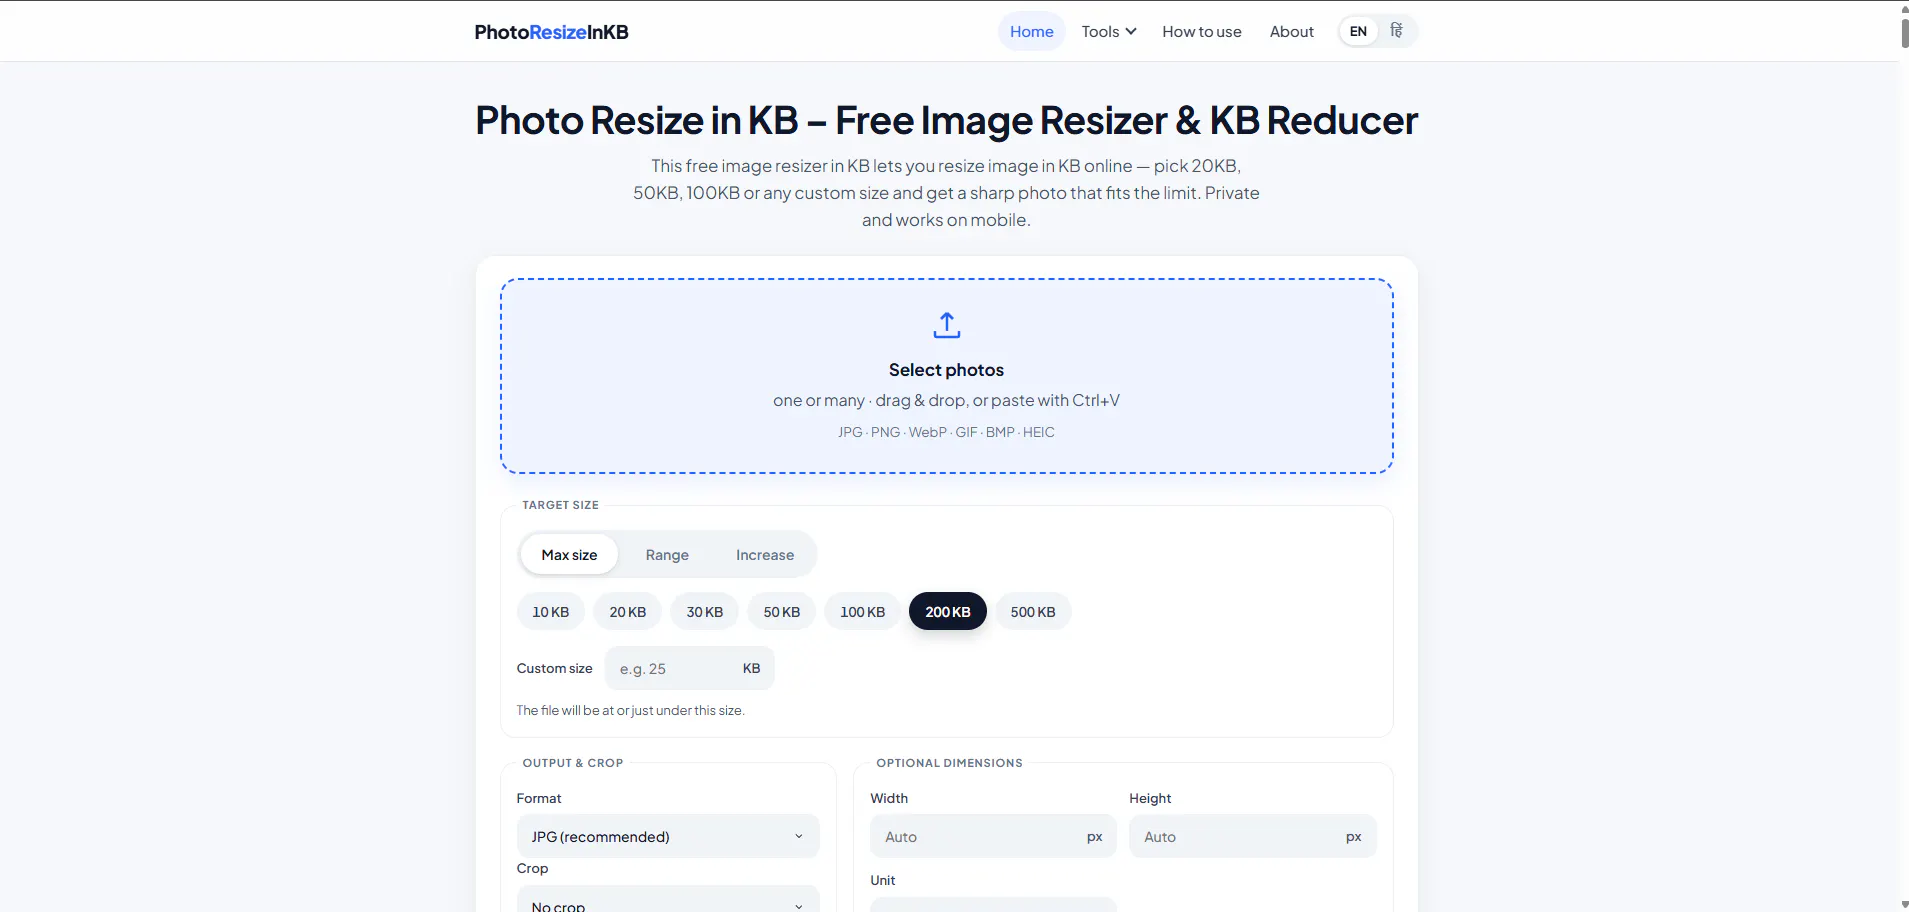
Task: Open the Unit dropdown
Action: (993, 904)
